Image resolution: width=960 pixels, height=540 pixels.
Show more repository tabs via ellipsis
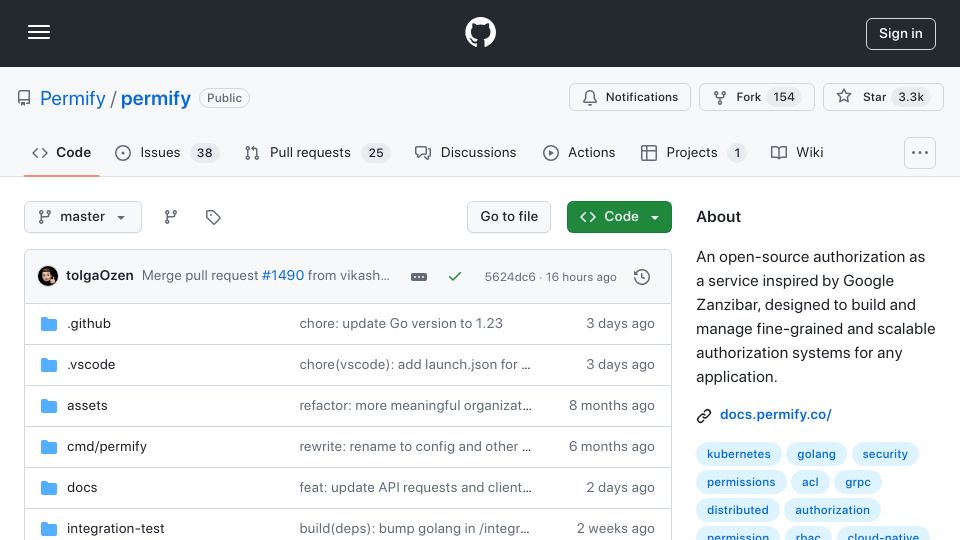[x=920, y=153]
